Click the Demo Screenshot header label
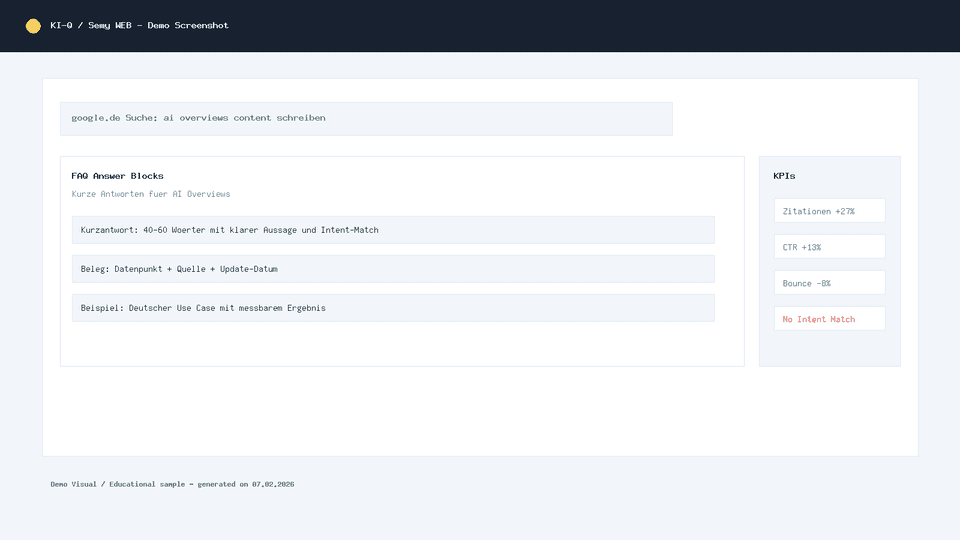The image size is (960, 540). pos(188,26)
